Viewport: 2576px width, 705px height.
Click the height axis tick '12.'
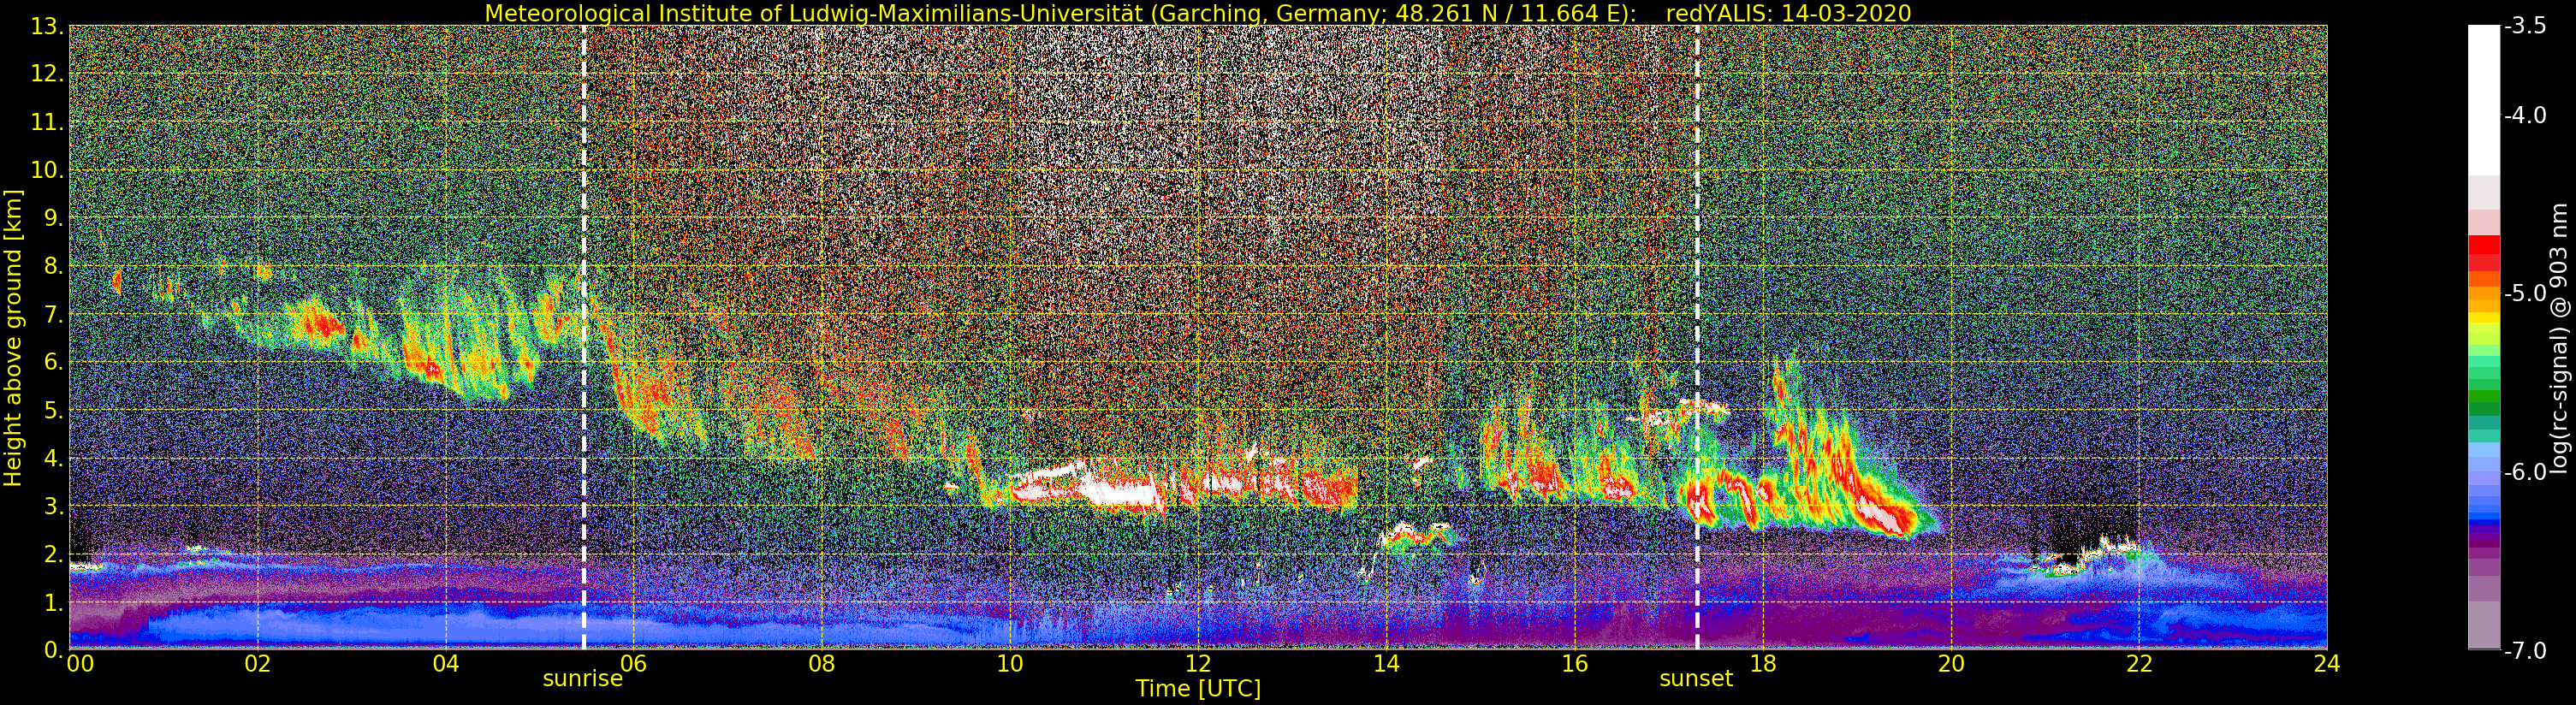point(48,75)
